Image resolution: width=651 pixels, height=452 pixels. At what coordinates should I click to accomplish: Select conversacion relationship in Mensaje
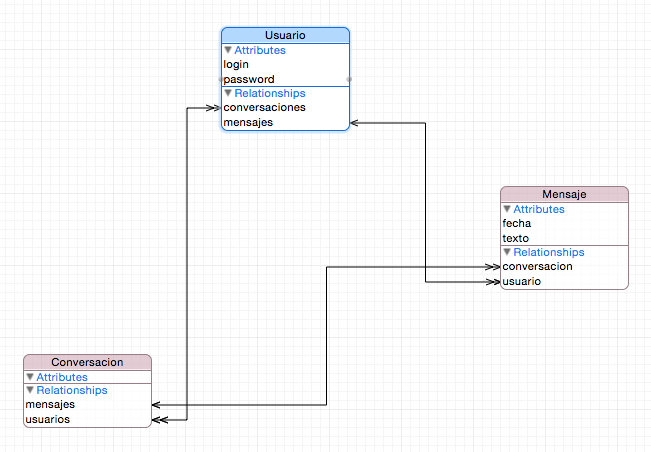tap(537, 267)
